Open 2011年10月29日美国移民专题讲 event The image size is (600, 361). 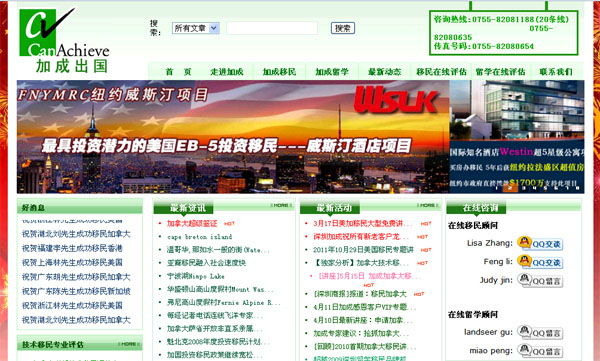(364, 250)
